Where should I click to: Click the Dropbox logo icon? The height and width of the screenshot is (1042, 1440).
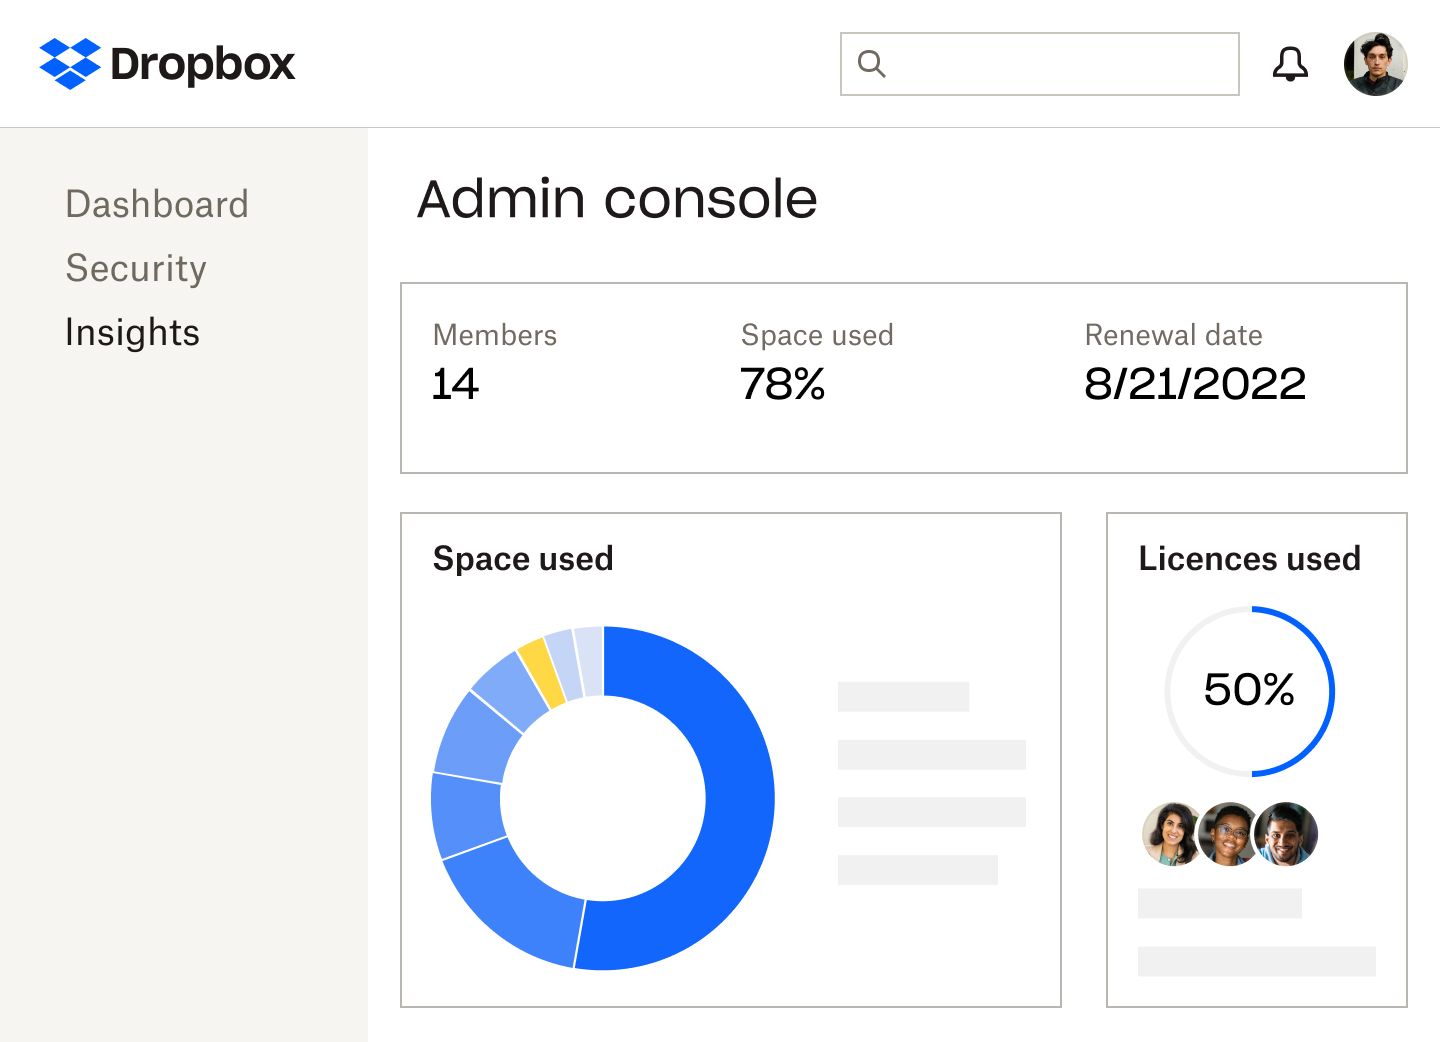point(69,64)
